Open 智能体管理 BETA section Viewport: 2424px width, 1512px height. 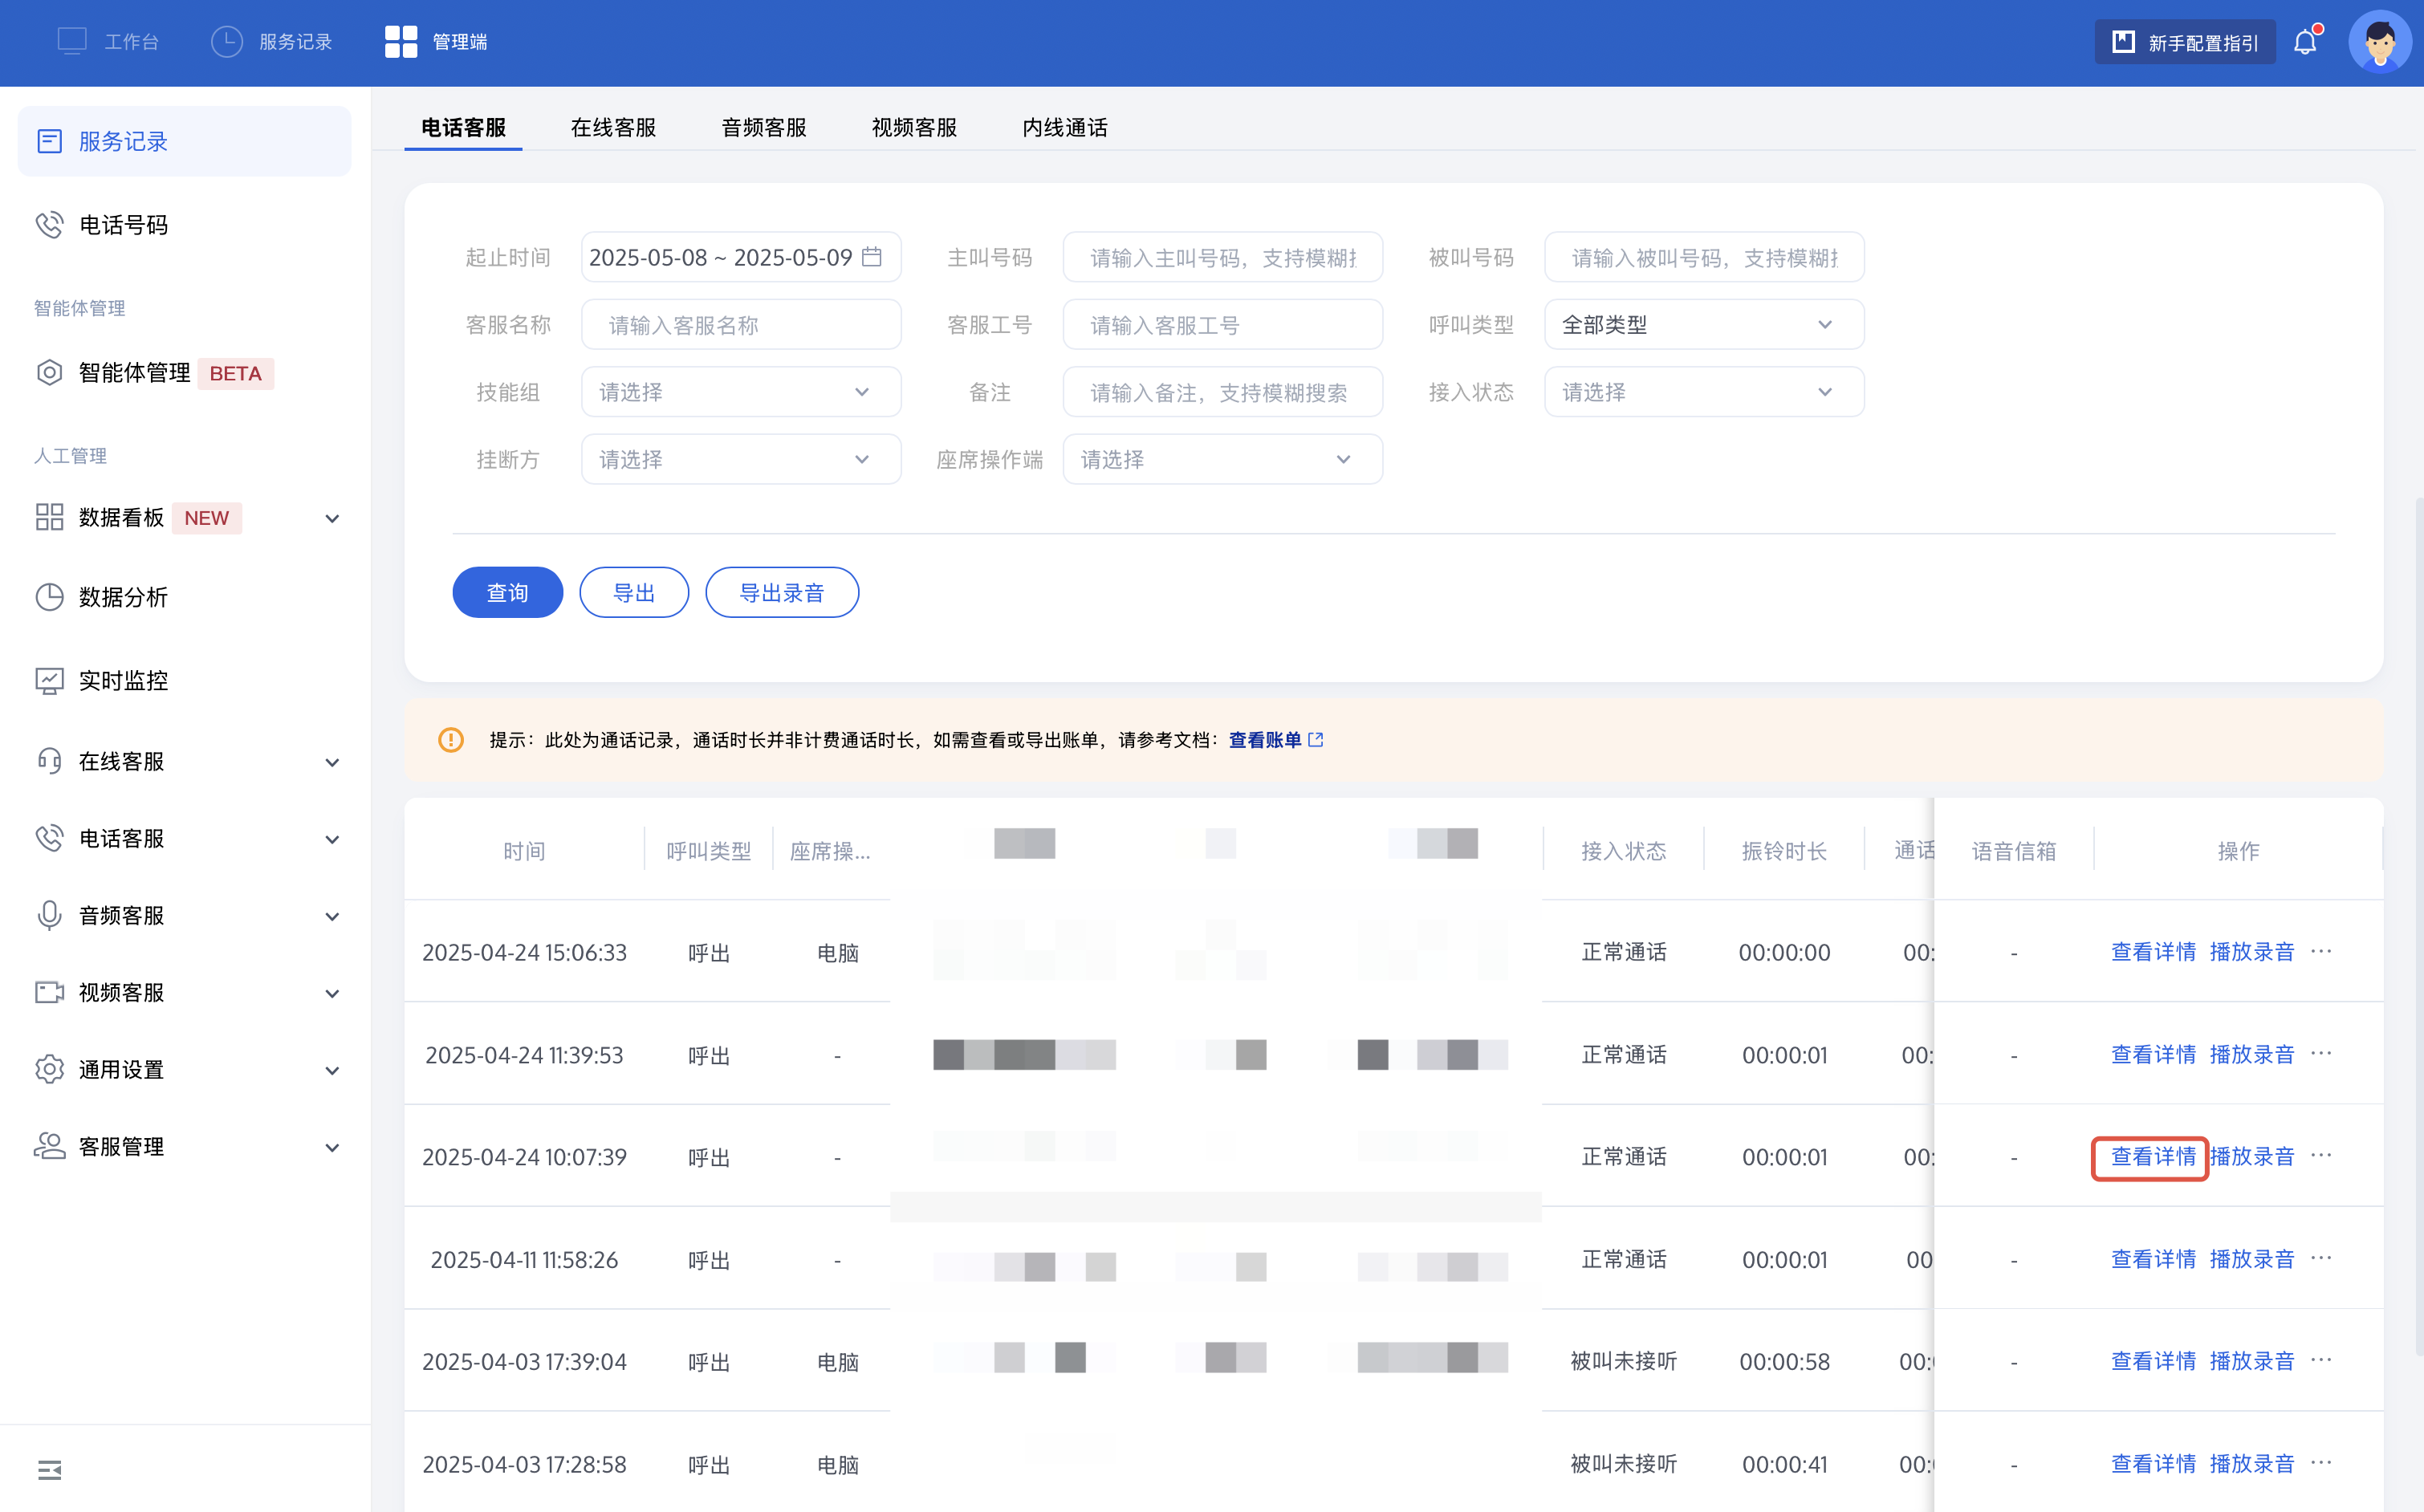click(134, 373)
